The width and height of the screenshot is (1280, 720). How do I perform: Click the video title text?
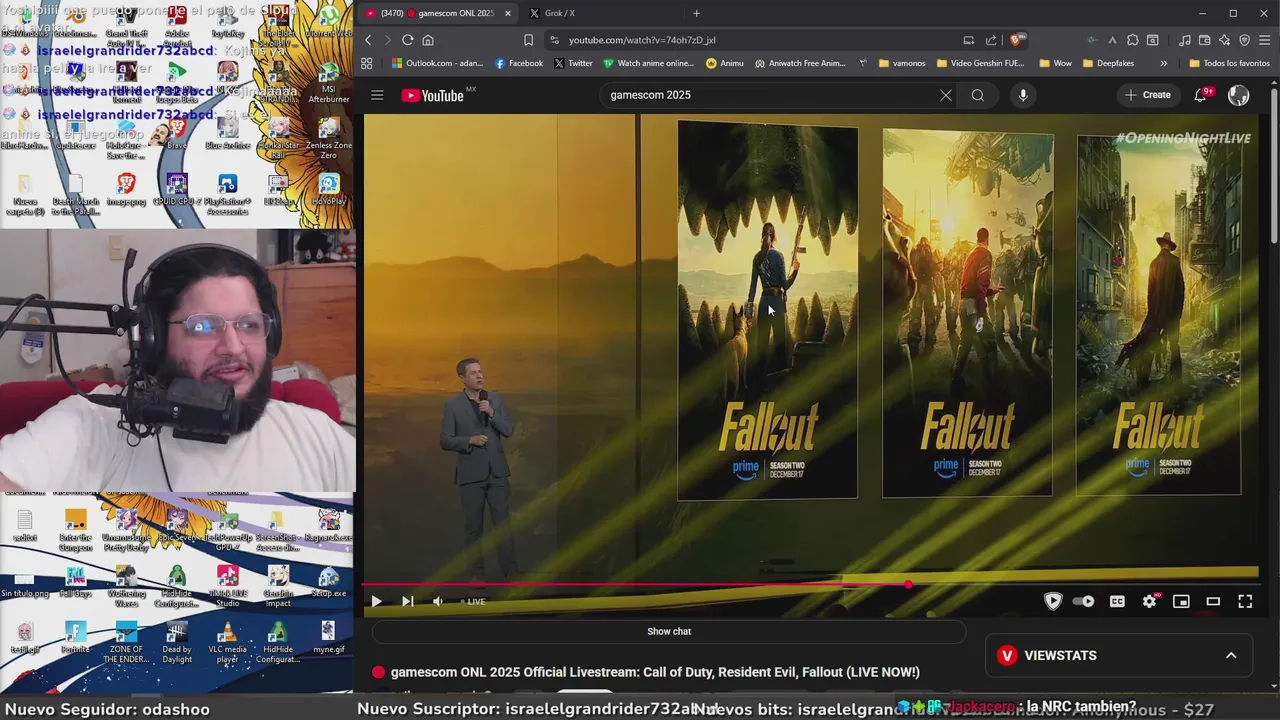(x=655, y=672)
